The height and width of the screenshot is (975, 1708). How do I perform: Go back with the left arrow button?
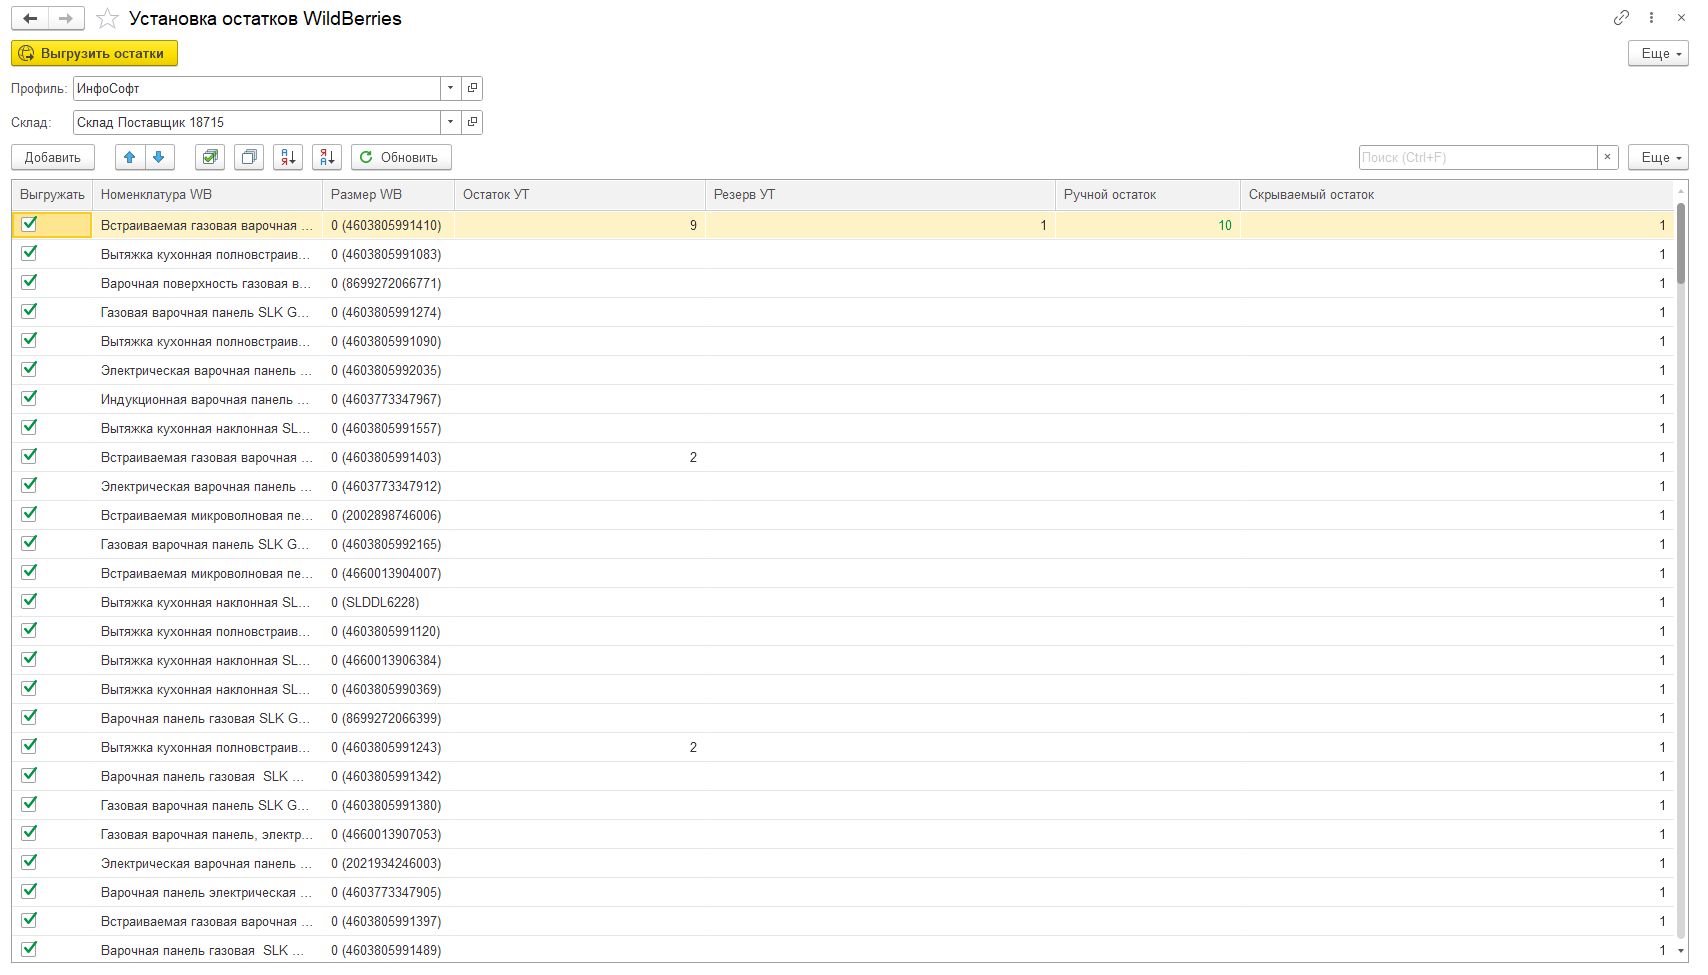point(30,18)
